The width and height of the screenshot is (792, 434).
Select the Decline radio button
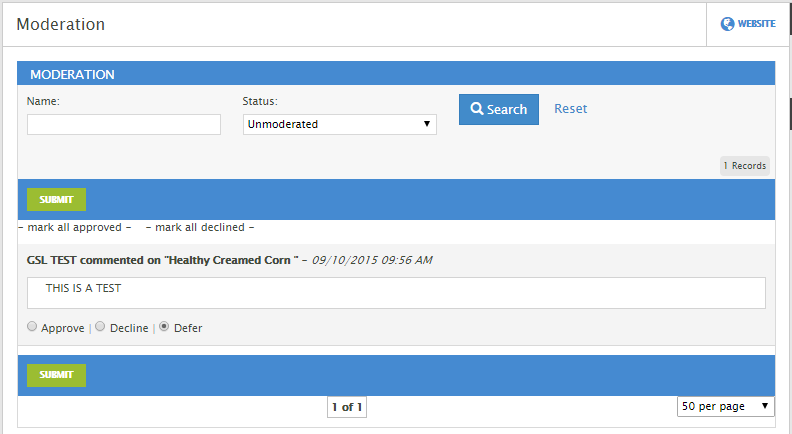click(x=100, y=326)
